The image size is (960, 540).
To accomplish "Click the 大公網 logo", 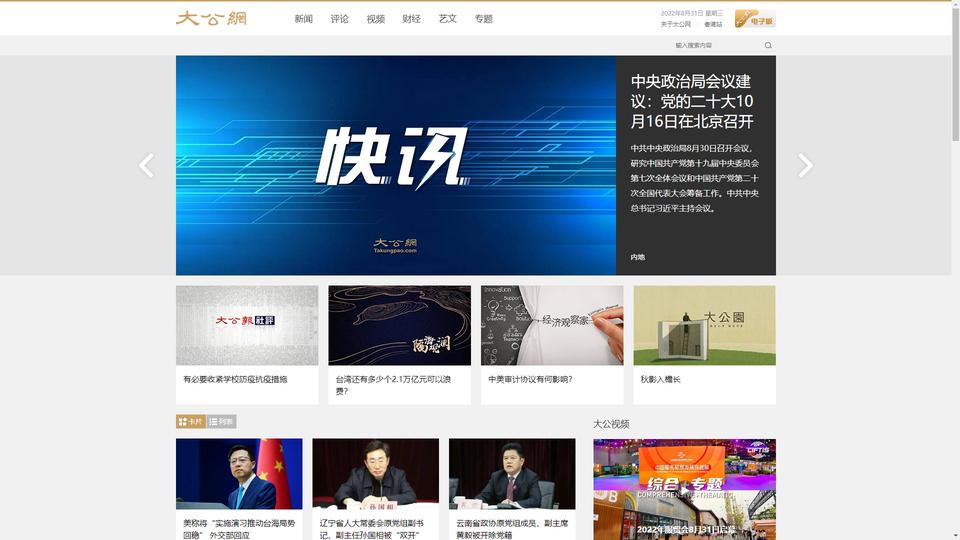I will 211,18.
